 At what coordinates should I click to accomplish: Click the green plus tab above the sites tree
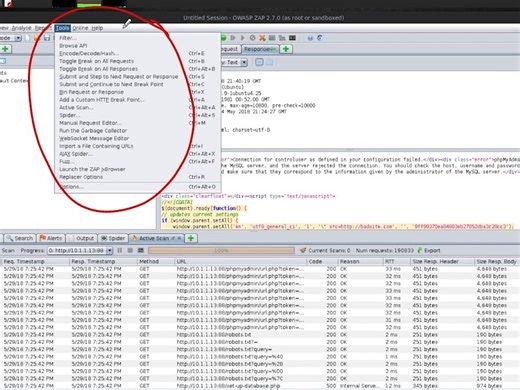(x=5, y=49)
